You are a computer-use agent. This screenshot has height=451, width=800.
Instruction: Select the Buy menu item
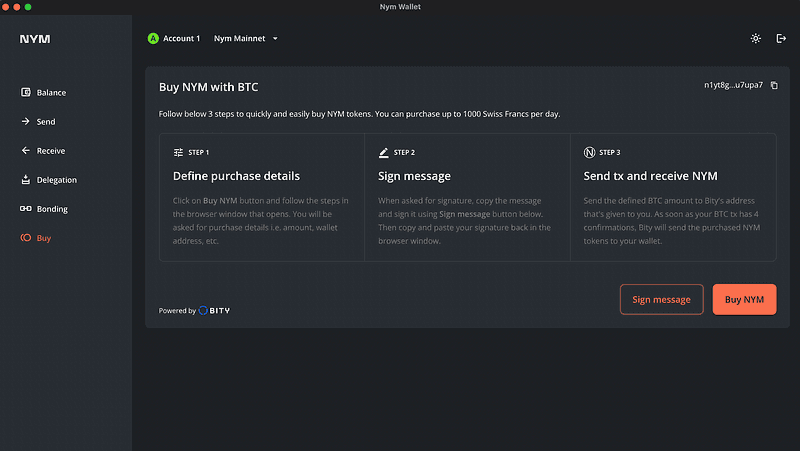pyautogui.click(x=36, y=238)
